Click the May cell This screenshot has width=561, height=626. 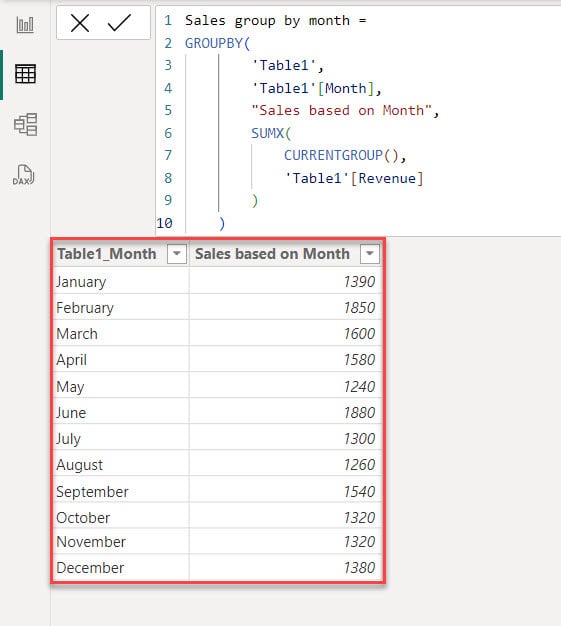coord(121,386)
